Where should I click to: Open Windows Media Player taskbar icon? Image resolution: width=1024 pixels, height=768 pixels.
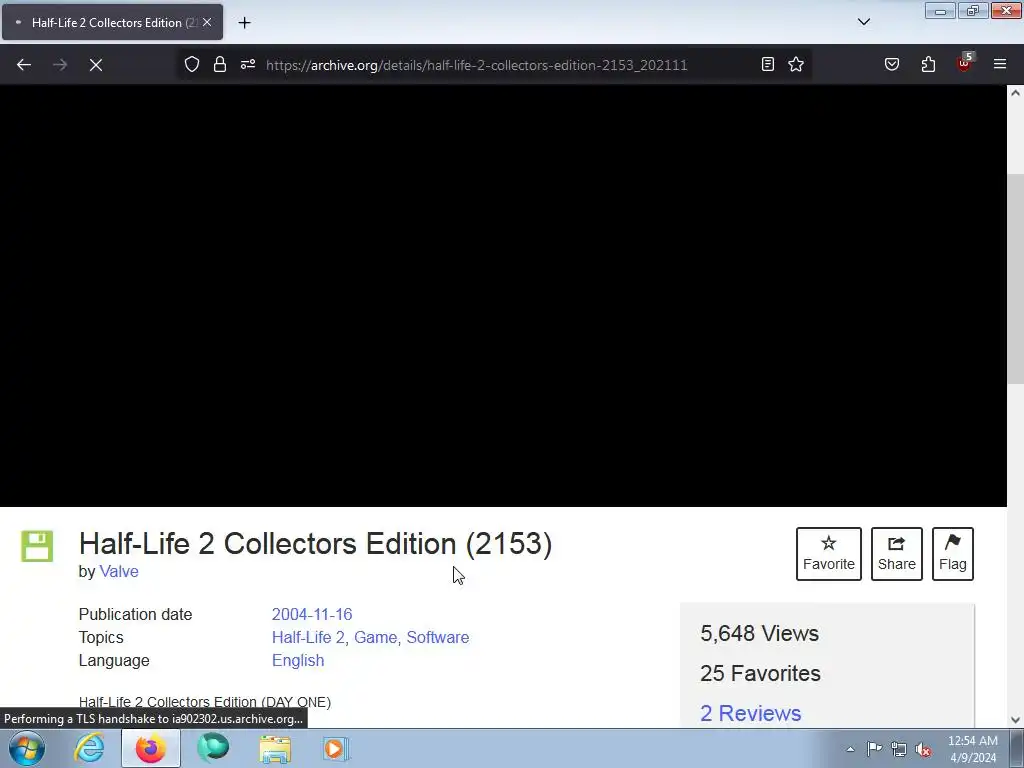[x=336, y=748]
